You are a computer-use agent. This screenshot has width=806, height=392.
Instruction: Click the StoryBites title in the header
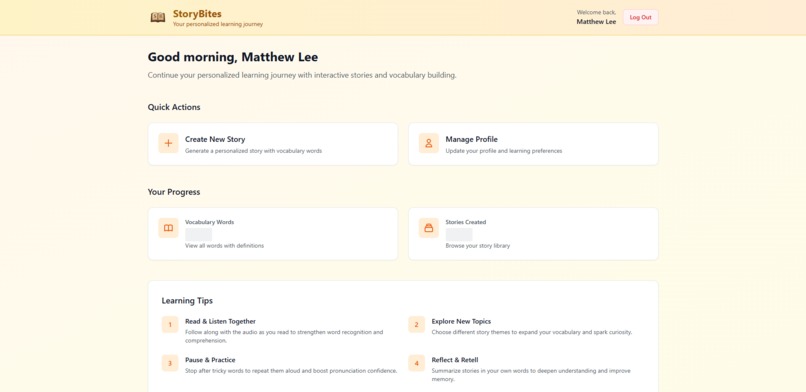click(197, 14)
